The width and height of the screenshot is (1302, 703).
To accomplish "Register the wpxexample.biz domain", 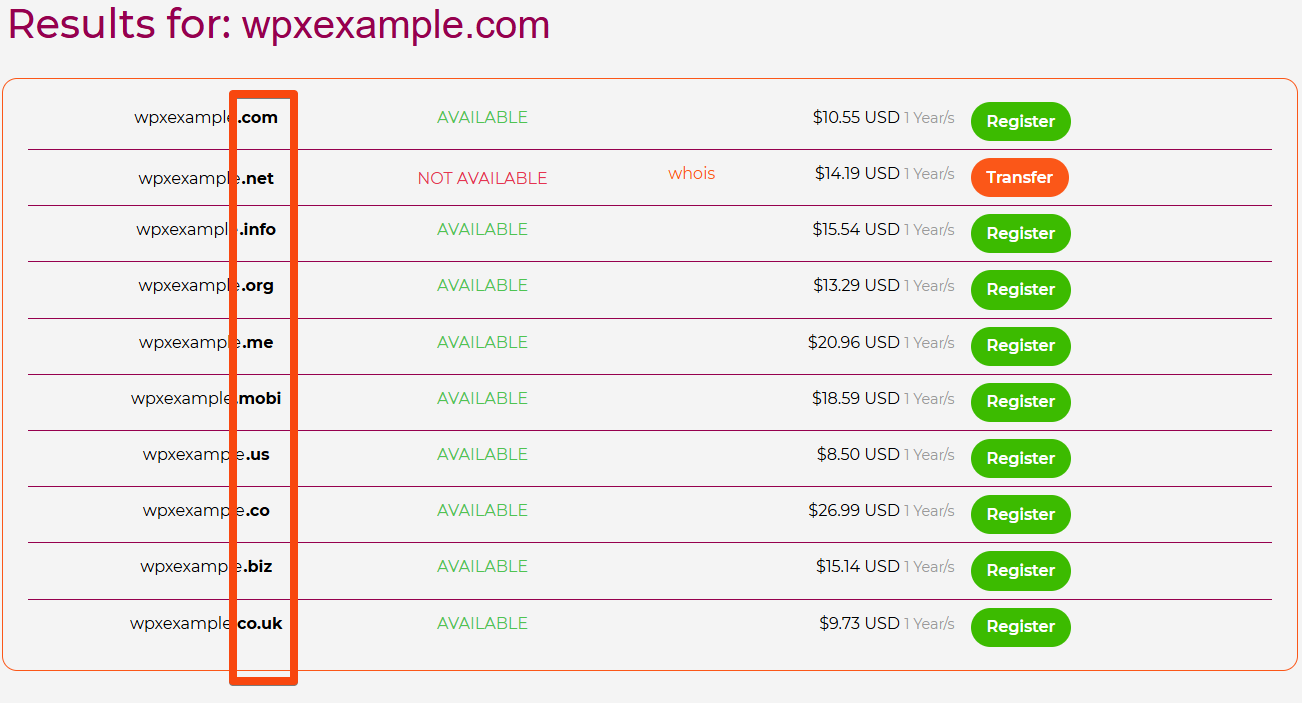I will tap(1020, 570).
